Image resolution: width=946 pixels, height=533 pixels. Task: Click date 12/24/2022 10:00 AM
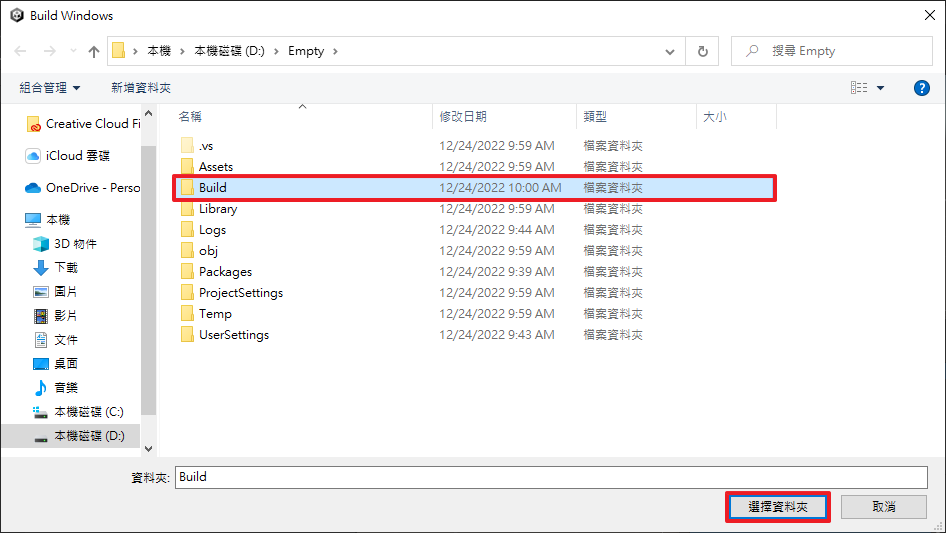[500, 187]
